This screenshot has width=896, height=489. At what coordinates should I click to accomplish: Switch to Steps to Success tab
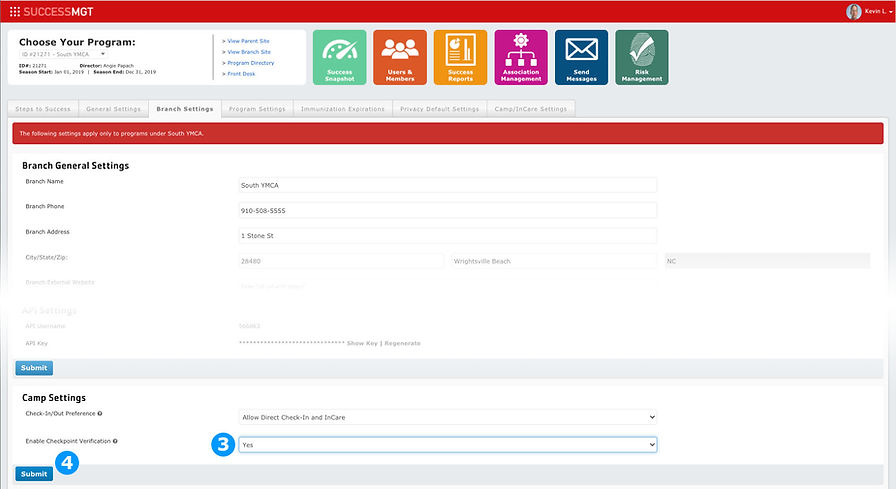click(x=43, y=109)
